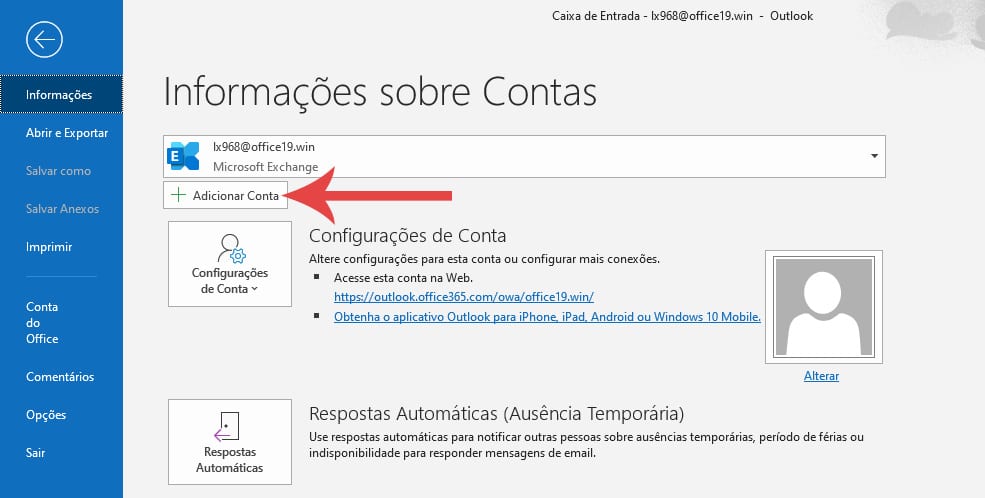Choose Sair to exit Outlook
Screen dimensions: 985x498
pyautogui.click(x=36, y=452)
